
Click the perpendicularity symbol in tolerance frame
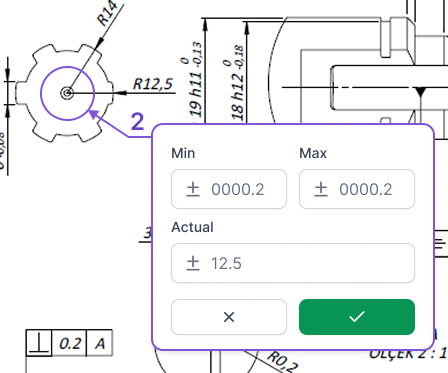tap(39, 343)
